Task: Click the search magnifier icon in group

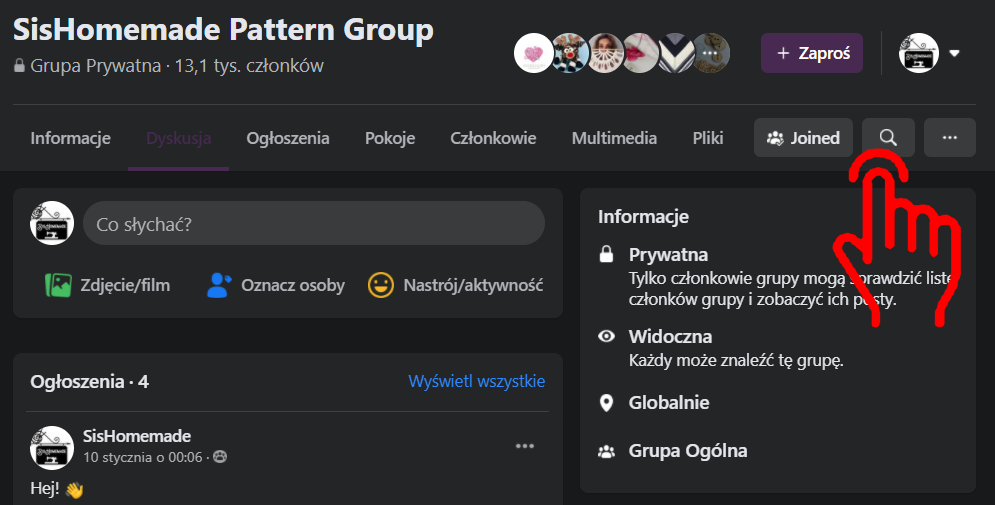Action: tap(888, 138)
